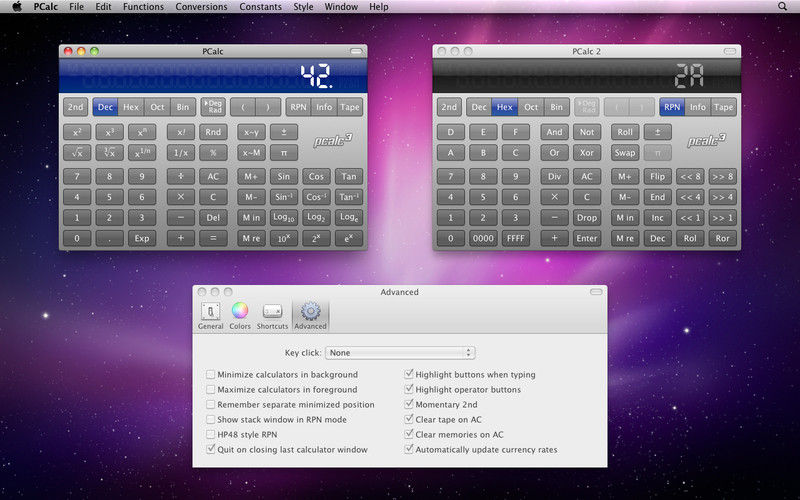Viewport: 800px width, 500px height.
Task: Click the plus-minus key in PCalc 2 window
Action: click(x=657, y=132)
